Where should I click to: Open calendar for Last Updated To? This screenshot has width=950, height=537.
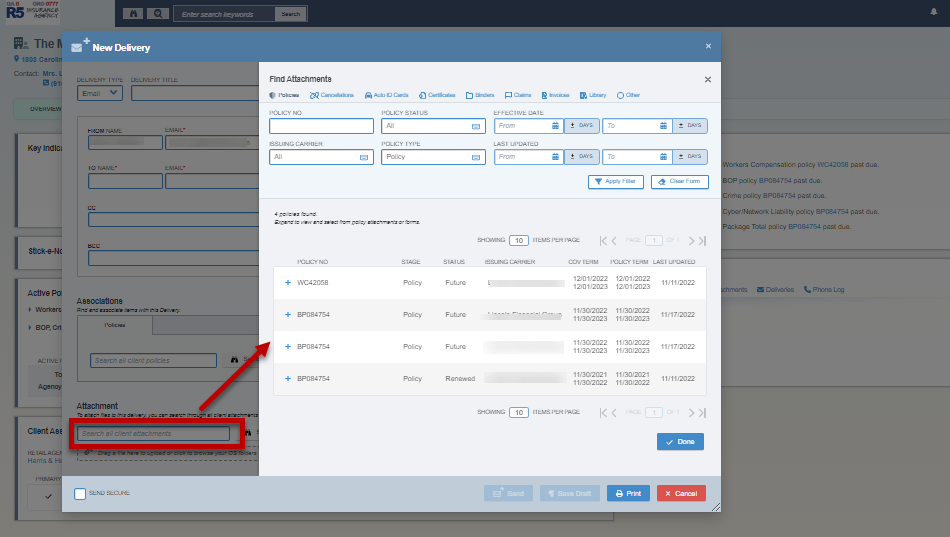[662, 157]
